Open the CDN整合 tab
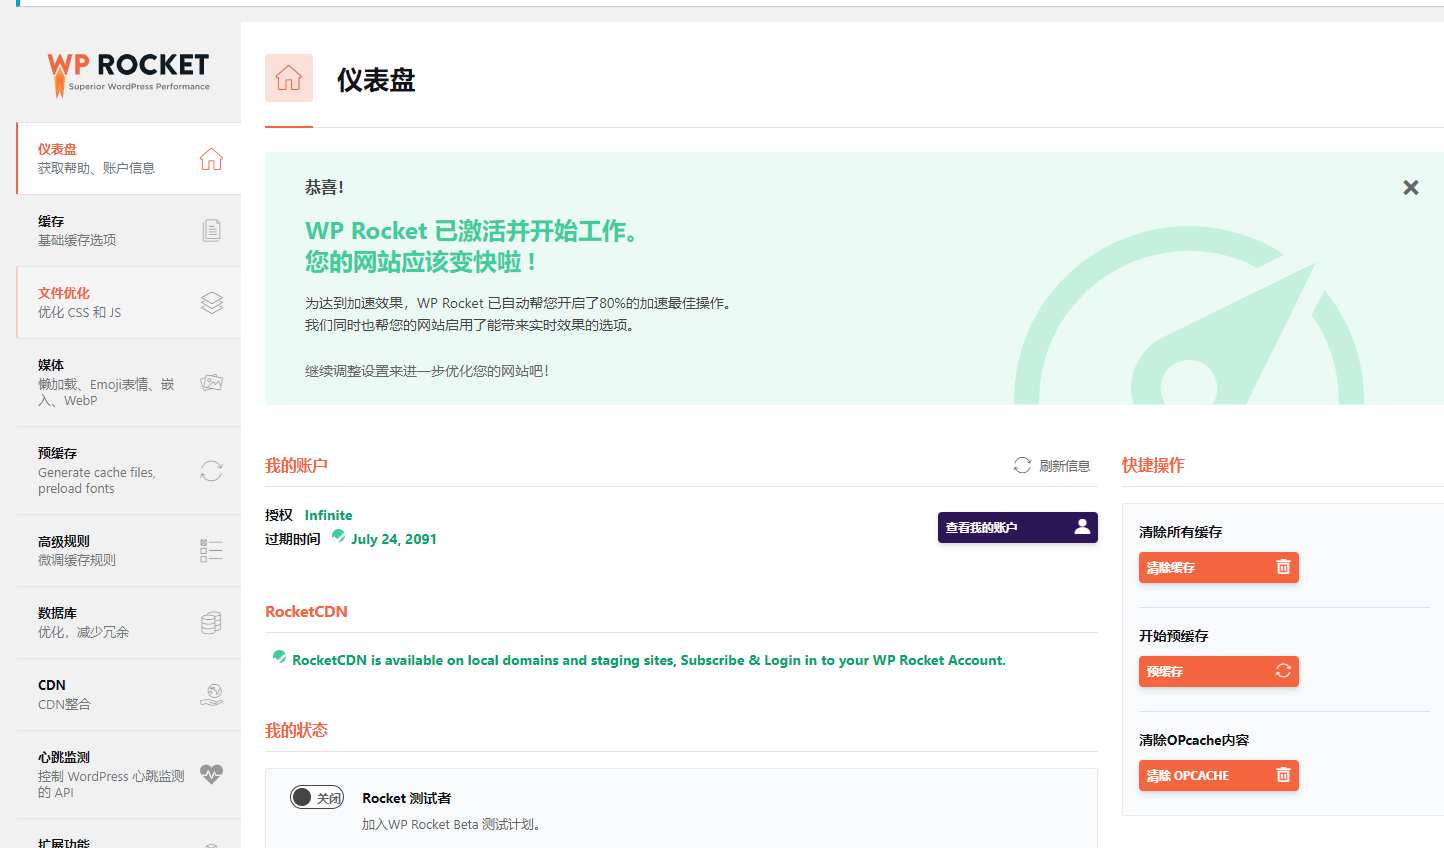This screenshot has height=848, width=1444. (x=128, y=695)
